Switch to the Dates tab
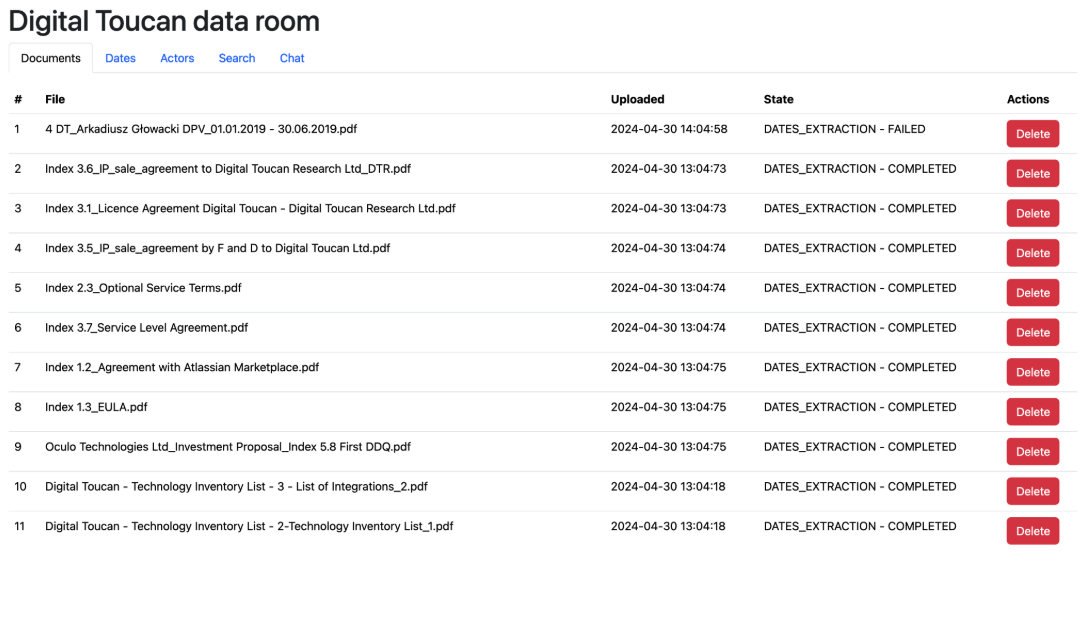This screenshot has height=623, width=1080. tap(120, 58)
